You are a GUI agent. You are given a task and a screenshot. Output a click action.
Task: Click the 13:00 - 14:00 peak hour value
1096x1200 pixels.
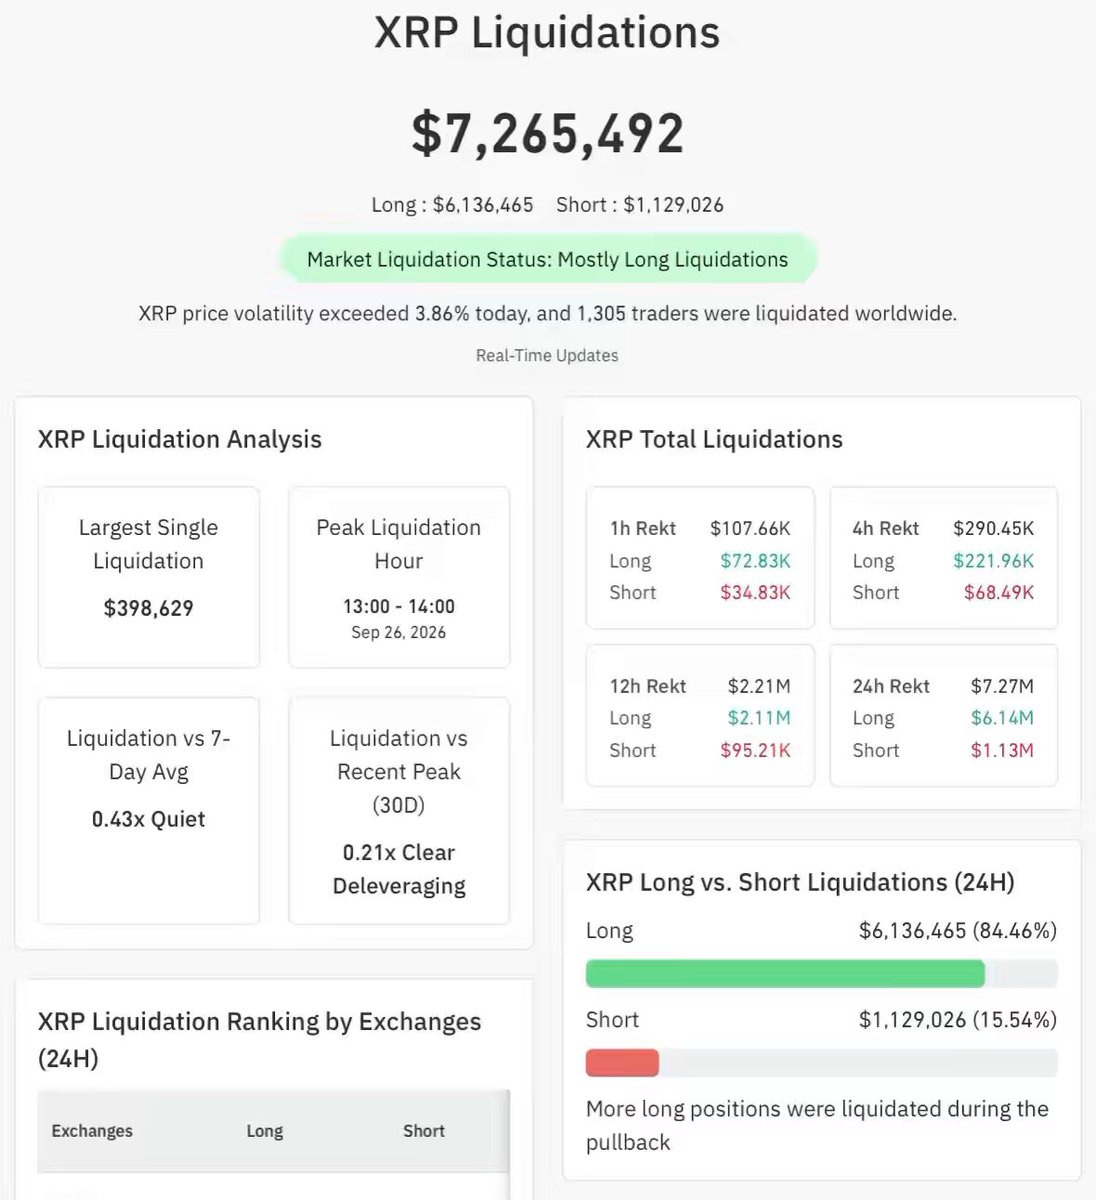pyautogui.click(x=399, y=607)
